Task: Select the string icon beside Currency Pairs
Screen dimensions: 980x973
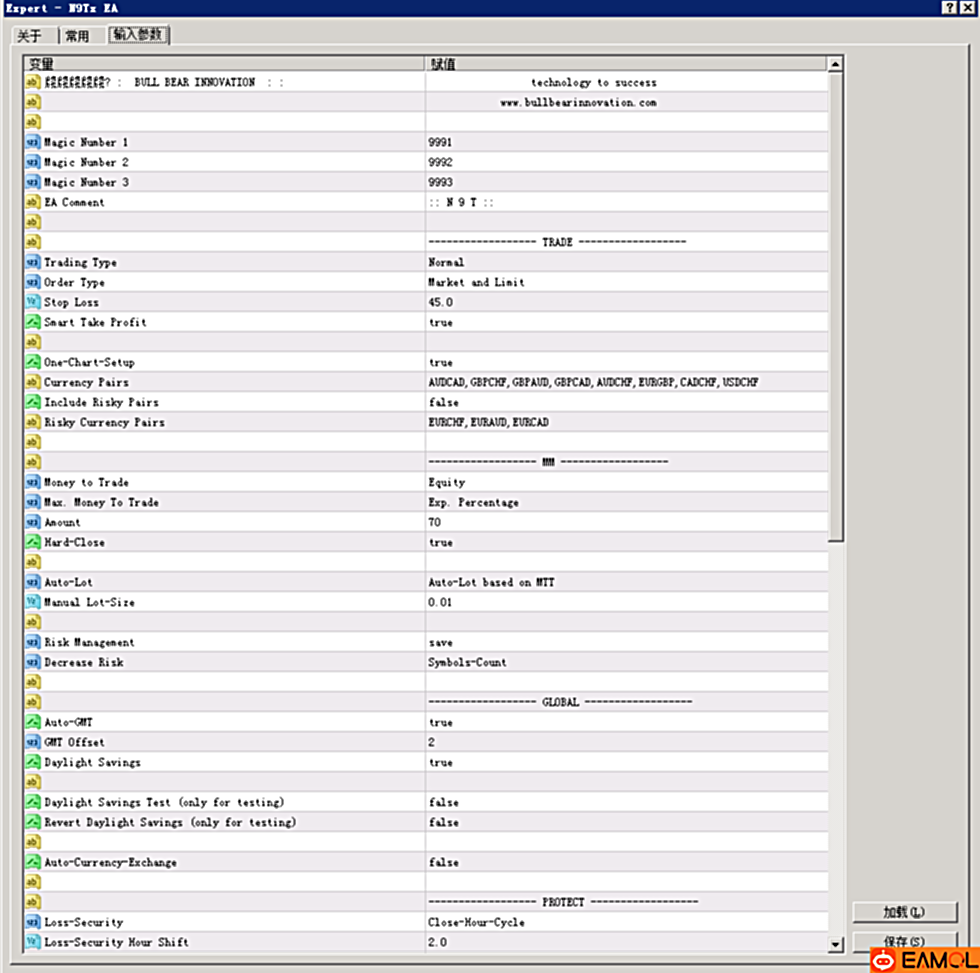Action: (32, 382)
